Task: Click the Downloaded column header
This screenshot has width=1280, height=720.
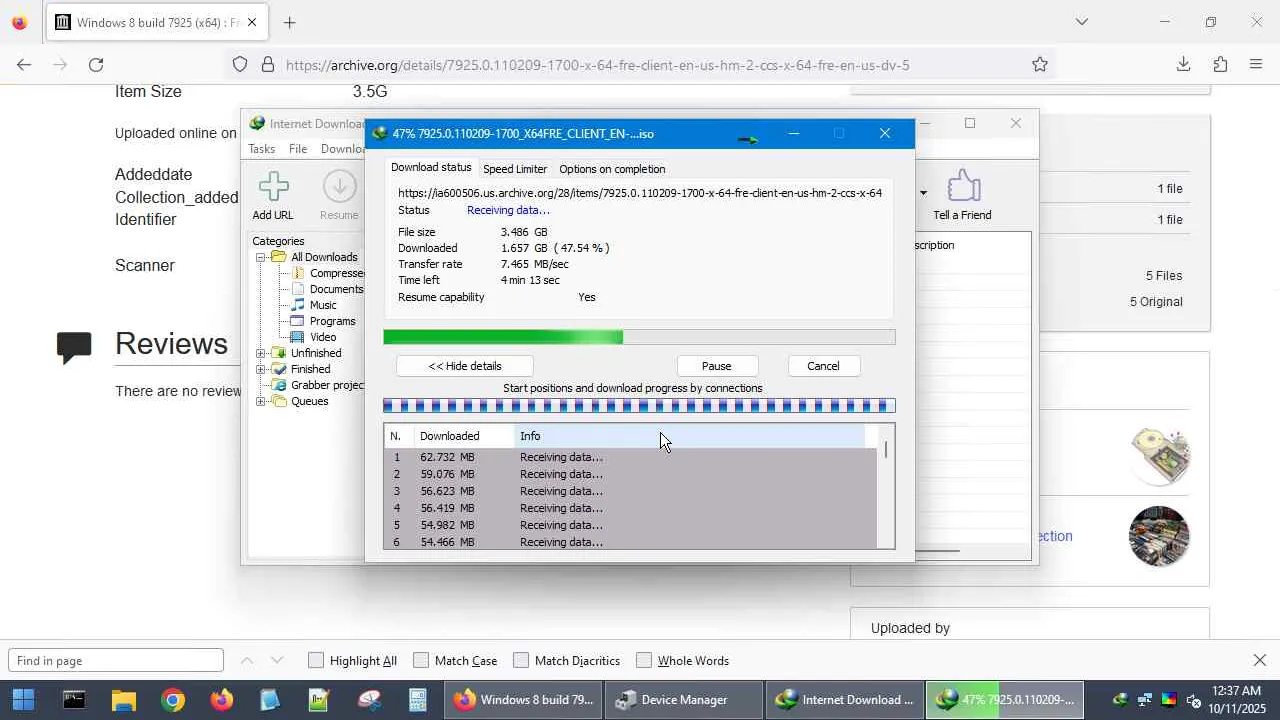Action: tap(464, 436)
